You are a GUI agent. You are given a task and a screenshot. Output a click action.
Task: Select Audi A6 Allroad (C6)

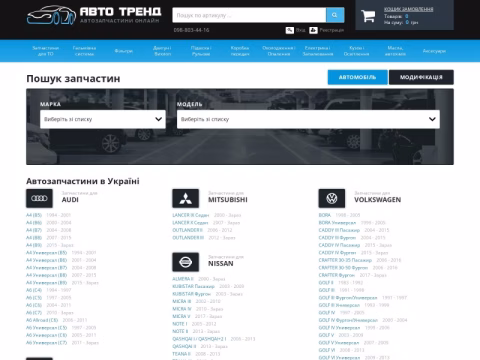42,320
